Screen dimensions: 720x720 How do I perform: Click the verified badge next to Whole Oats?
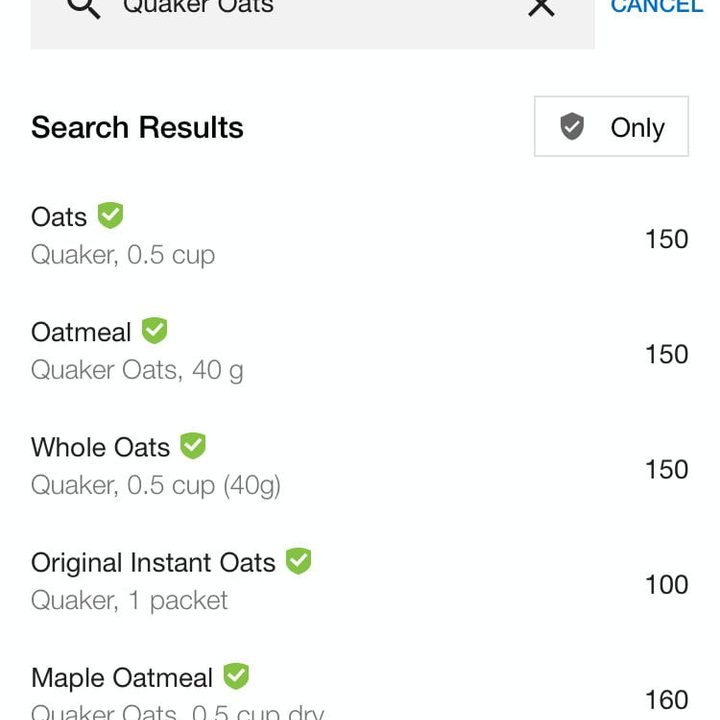coord(193,445)
